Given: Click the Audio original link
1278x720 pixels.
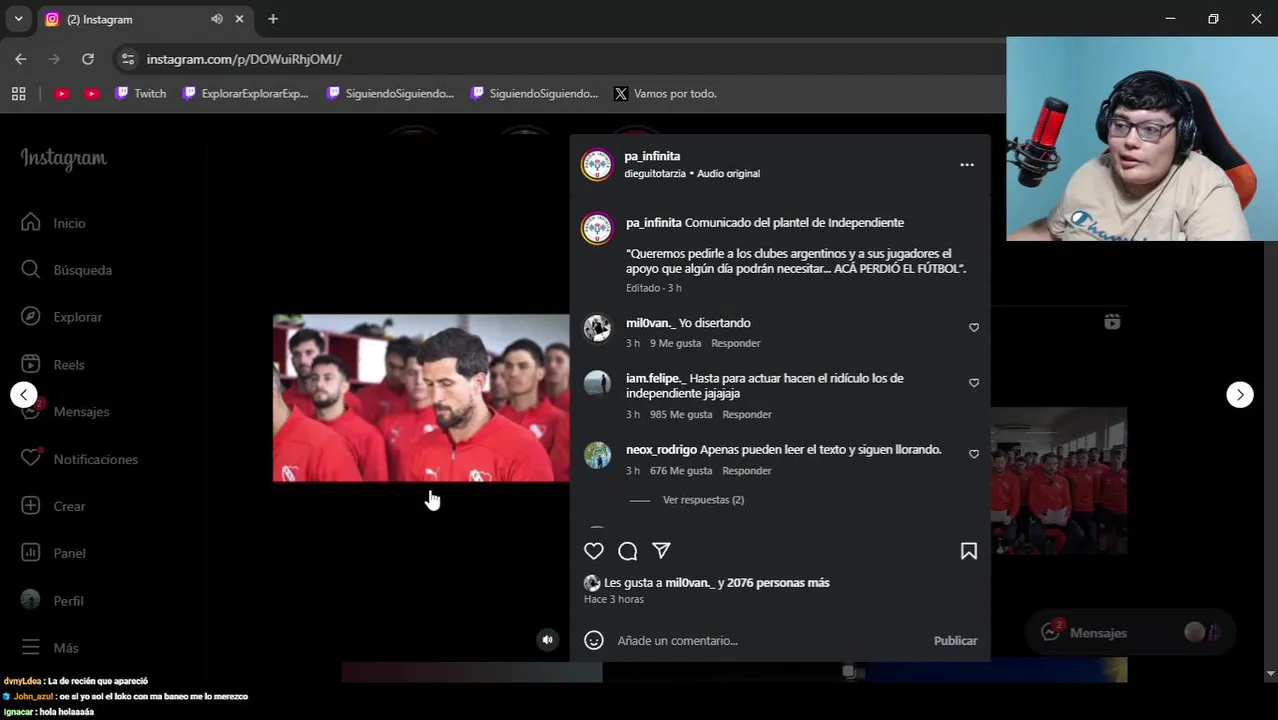Looking at the screenshot, I should [728, 173].
